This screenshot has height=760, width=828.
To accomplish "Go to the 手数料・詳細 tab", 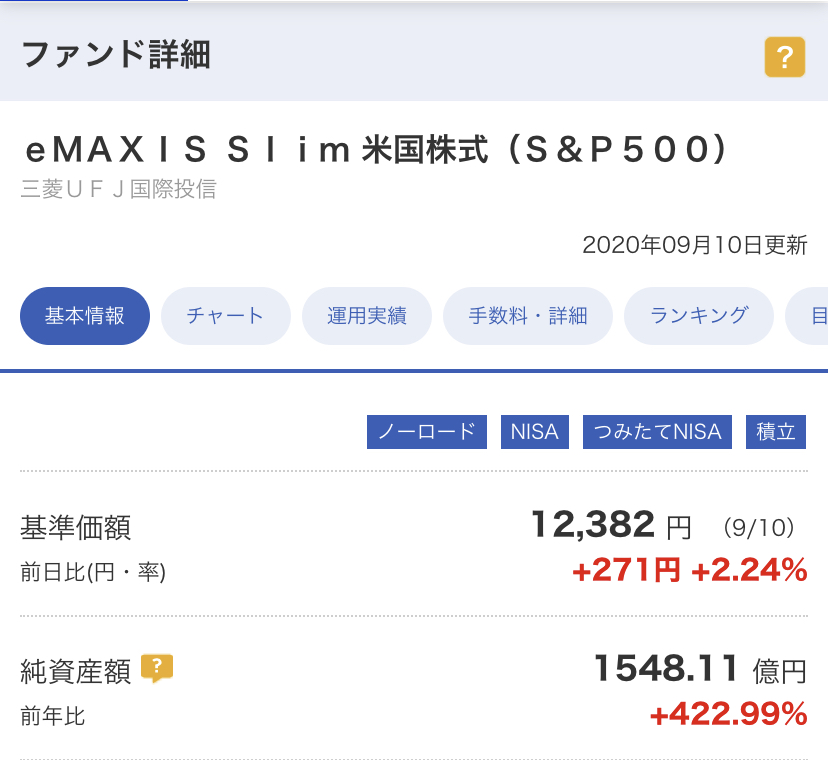I will tap(527, 316).
